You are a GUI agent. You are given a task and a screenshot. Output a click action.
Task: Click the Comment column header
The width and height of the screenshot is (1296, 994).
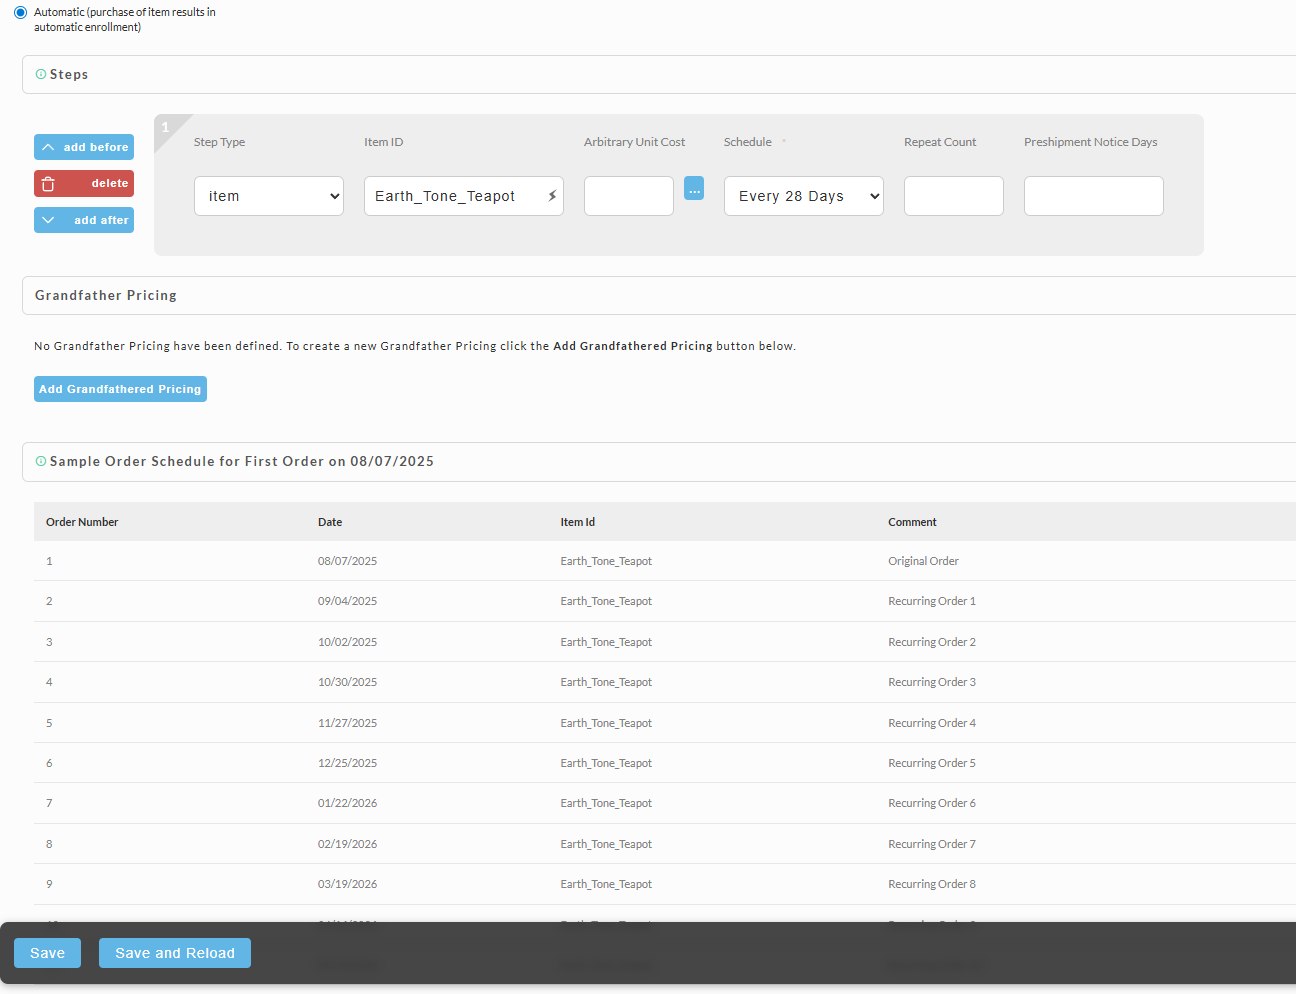(912, 522)
